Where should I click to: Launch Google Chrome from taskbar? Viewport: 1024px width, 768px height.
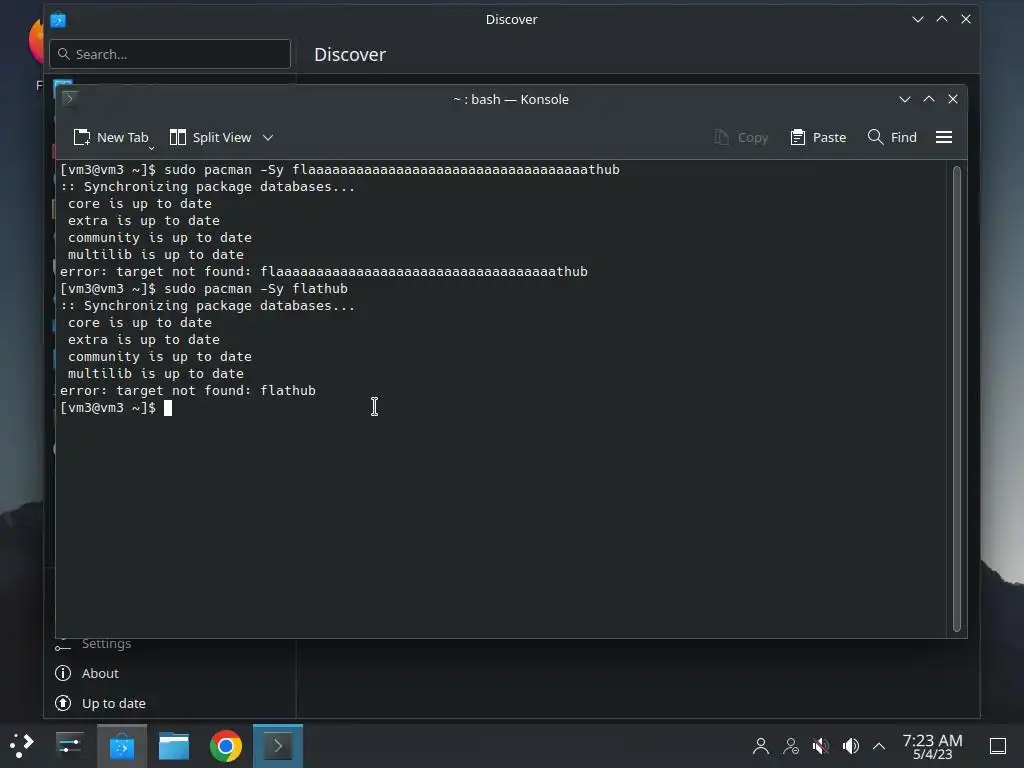(x=225, y=746)
